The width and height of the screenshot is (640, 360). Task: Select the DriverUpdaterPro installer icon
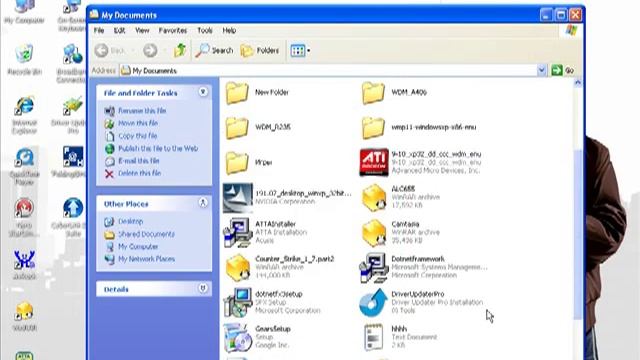tap(373, 303)
